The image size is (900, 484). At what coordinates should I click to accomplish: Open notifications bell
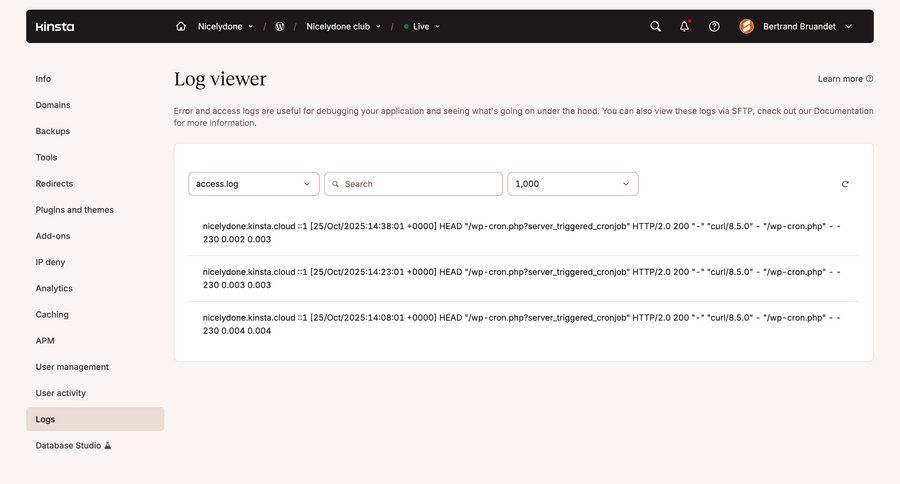(684, 26)
